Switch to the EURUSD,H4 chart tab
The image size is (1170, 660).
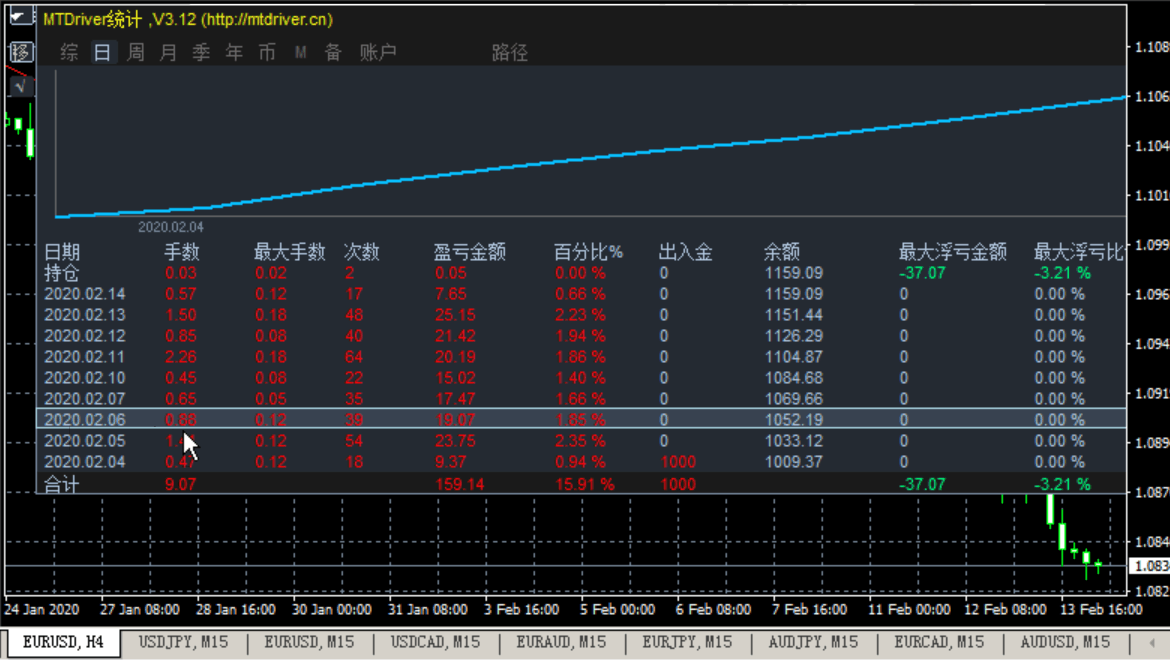point(63,642)
